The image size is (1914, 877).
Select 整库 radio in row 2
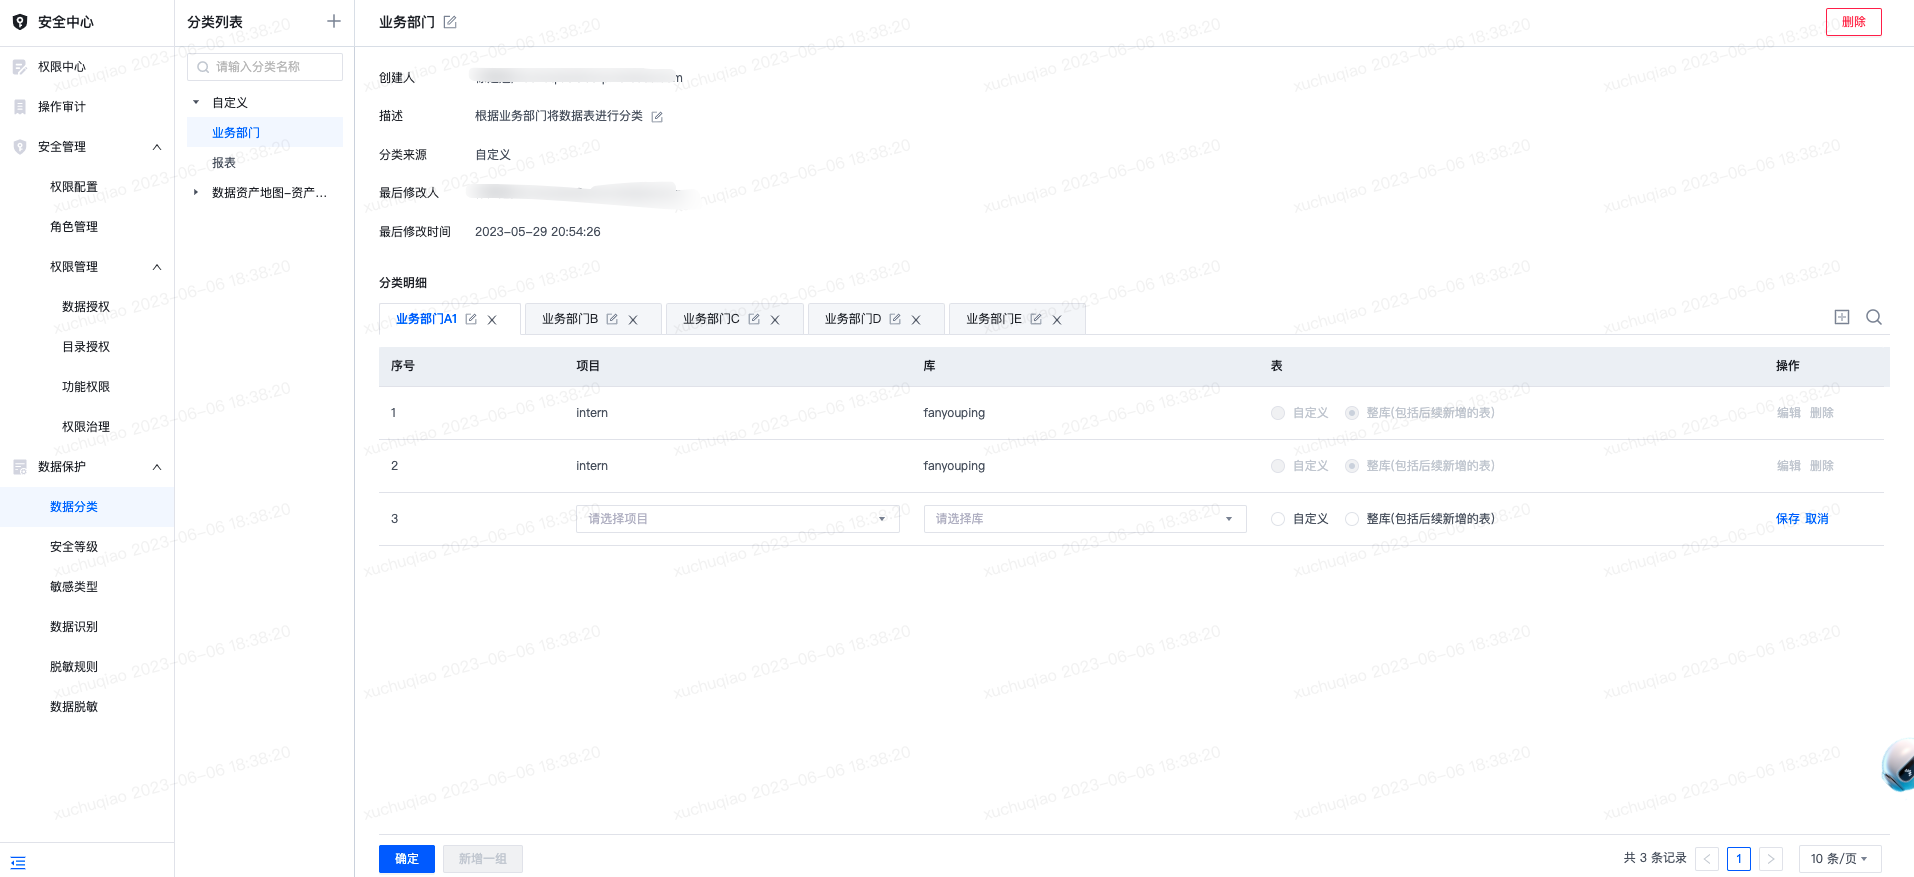[x=1352, y=466]
